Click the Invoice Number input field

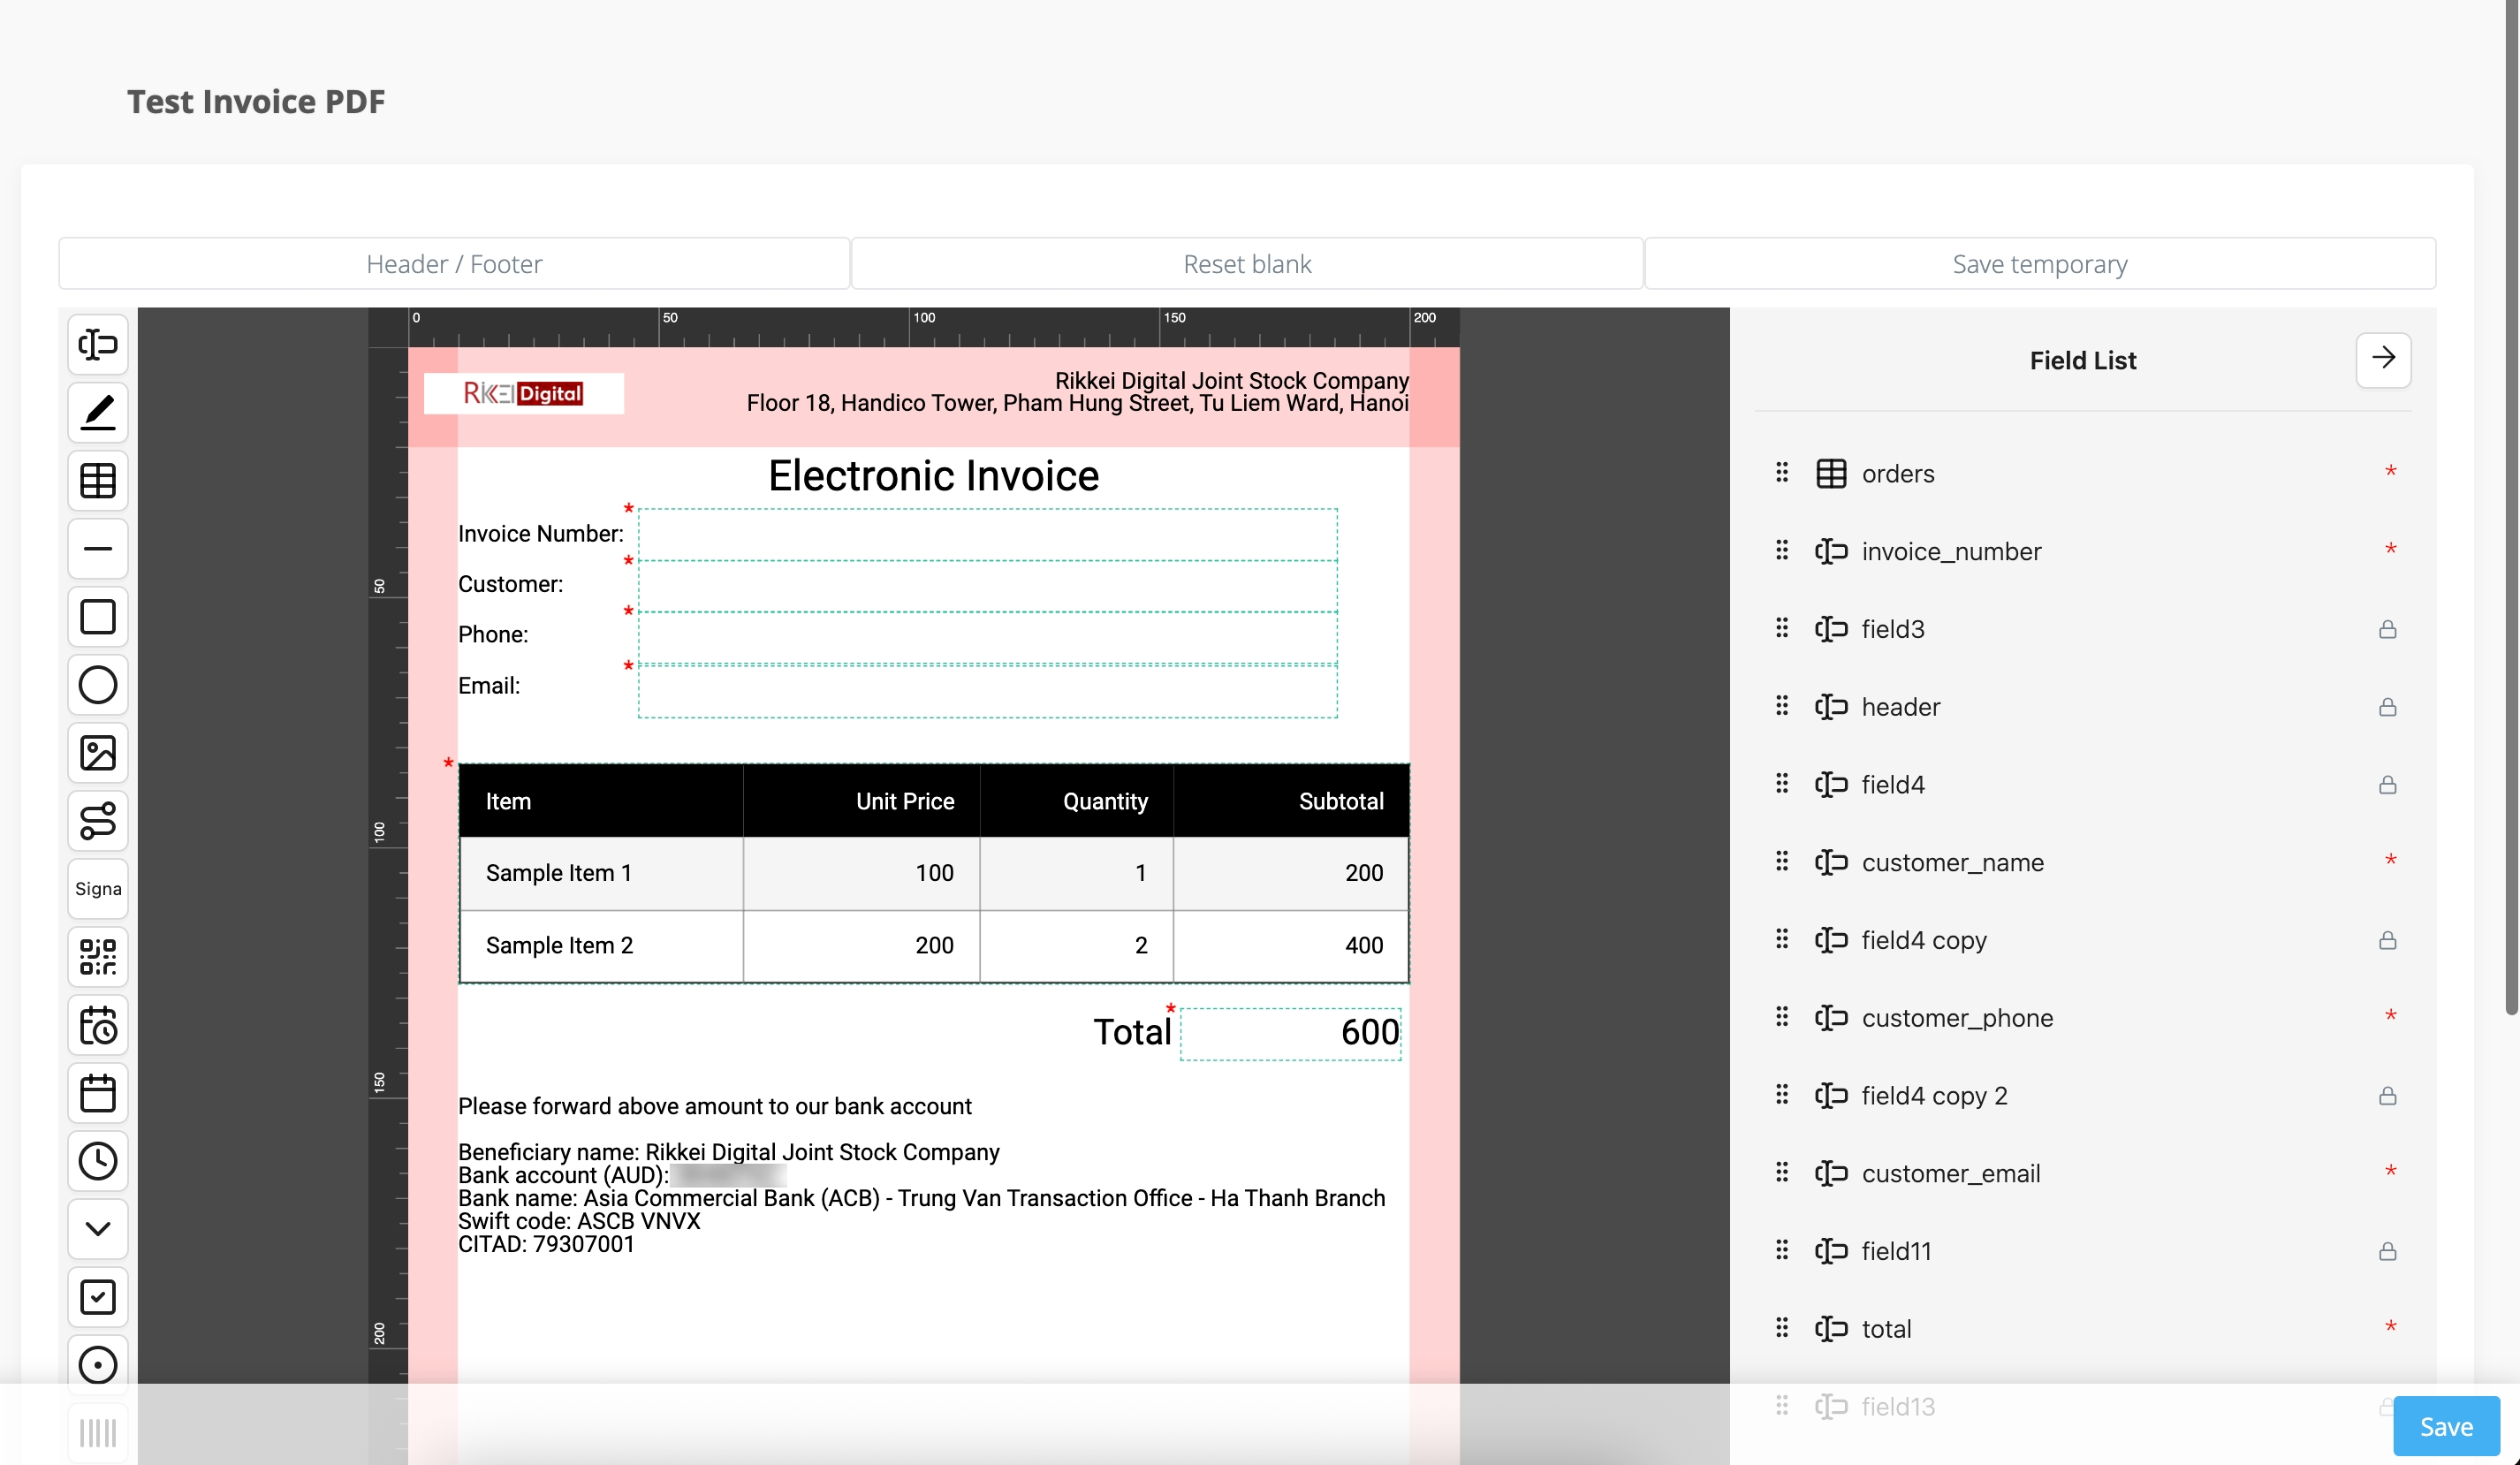pyautogui.click(x=987, y=535)
